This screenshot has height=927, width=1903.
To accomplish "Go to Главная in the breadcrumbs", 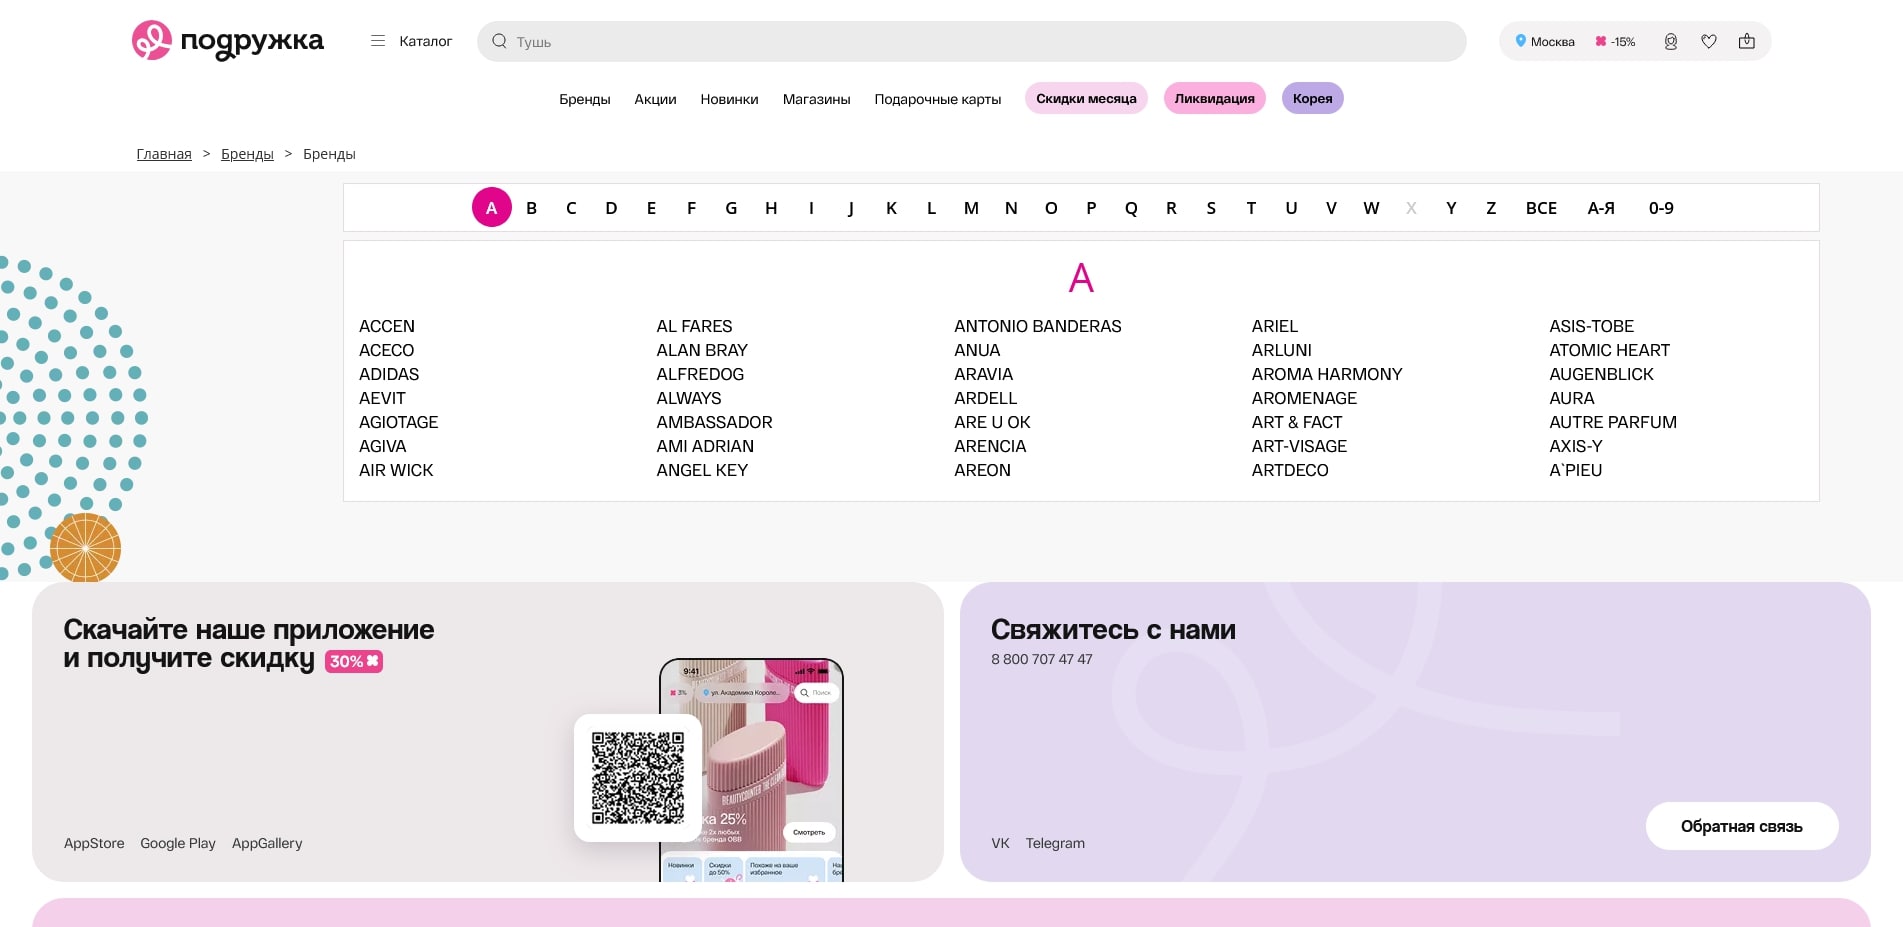I will click(164, 154).
